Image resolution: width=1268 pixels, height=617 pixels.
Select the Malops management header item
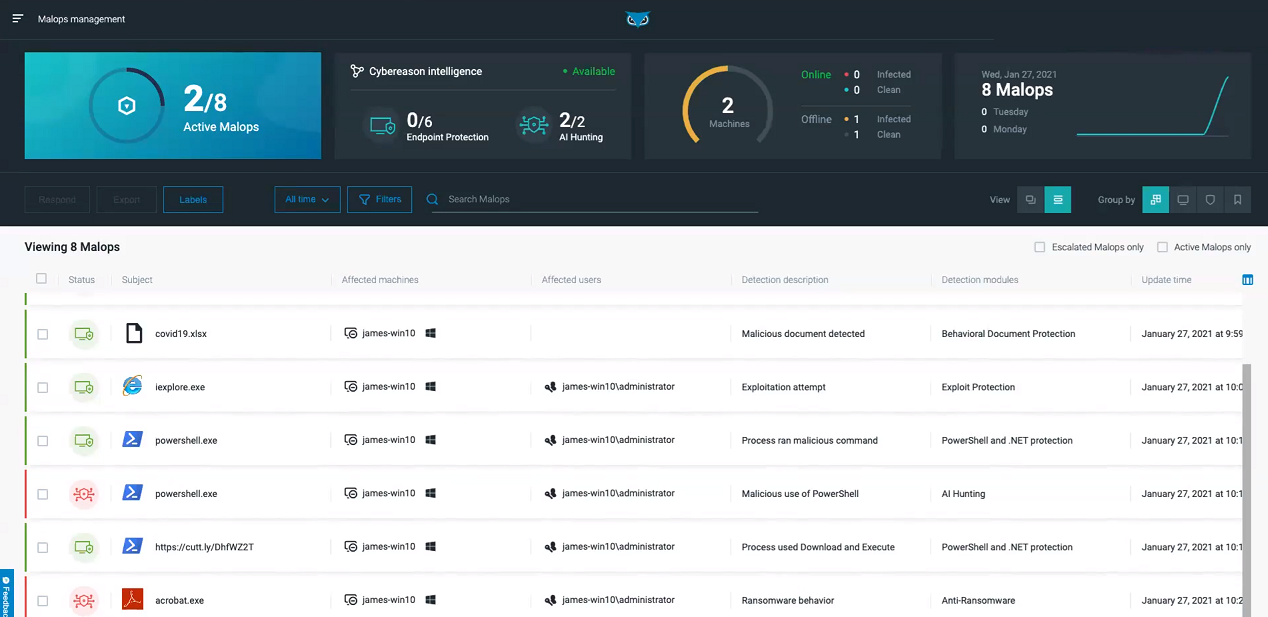pyautogui.click(x=81, y=18)
